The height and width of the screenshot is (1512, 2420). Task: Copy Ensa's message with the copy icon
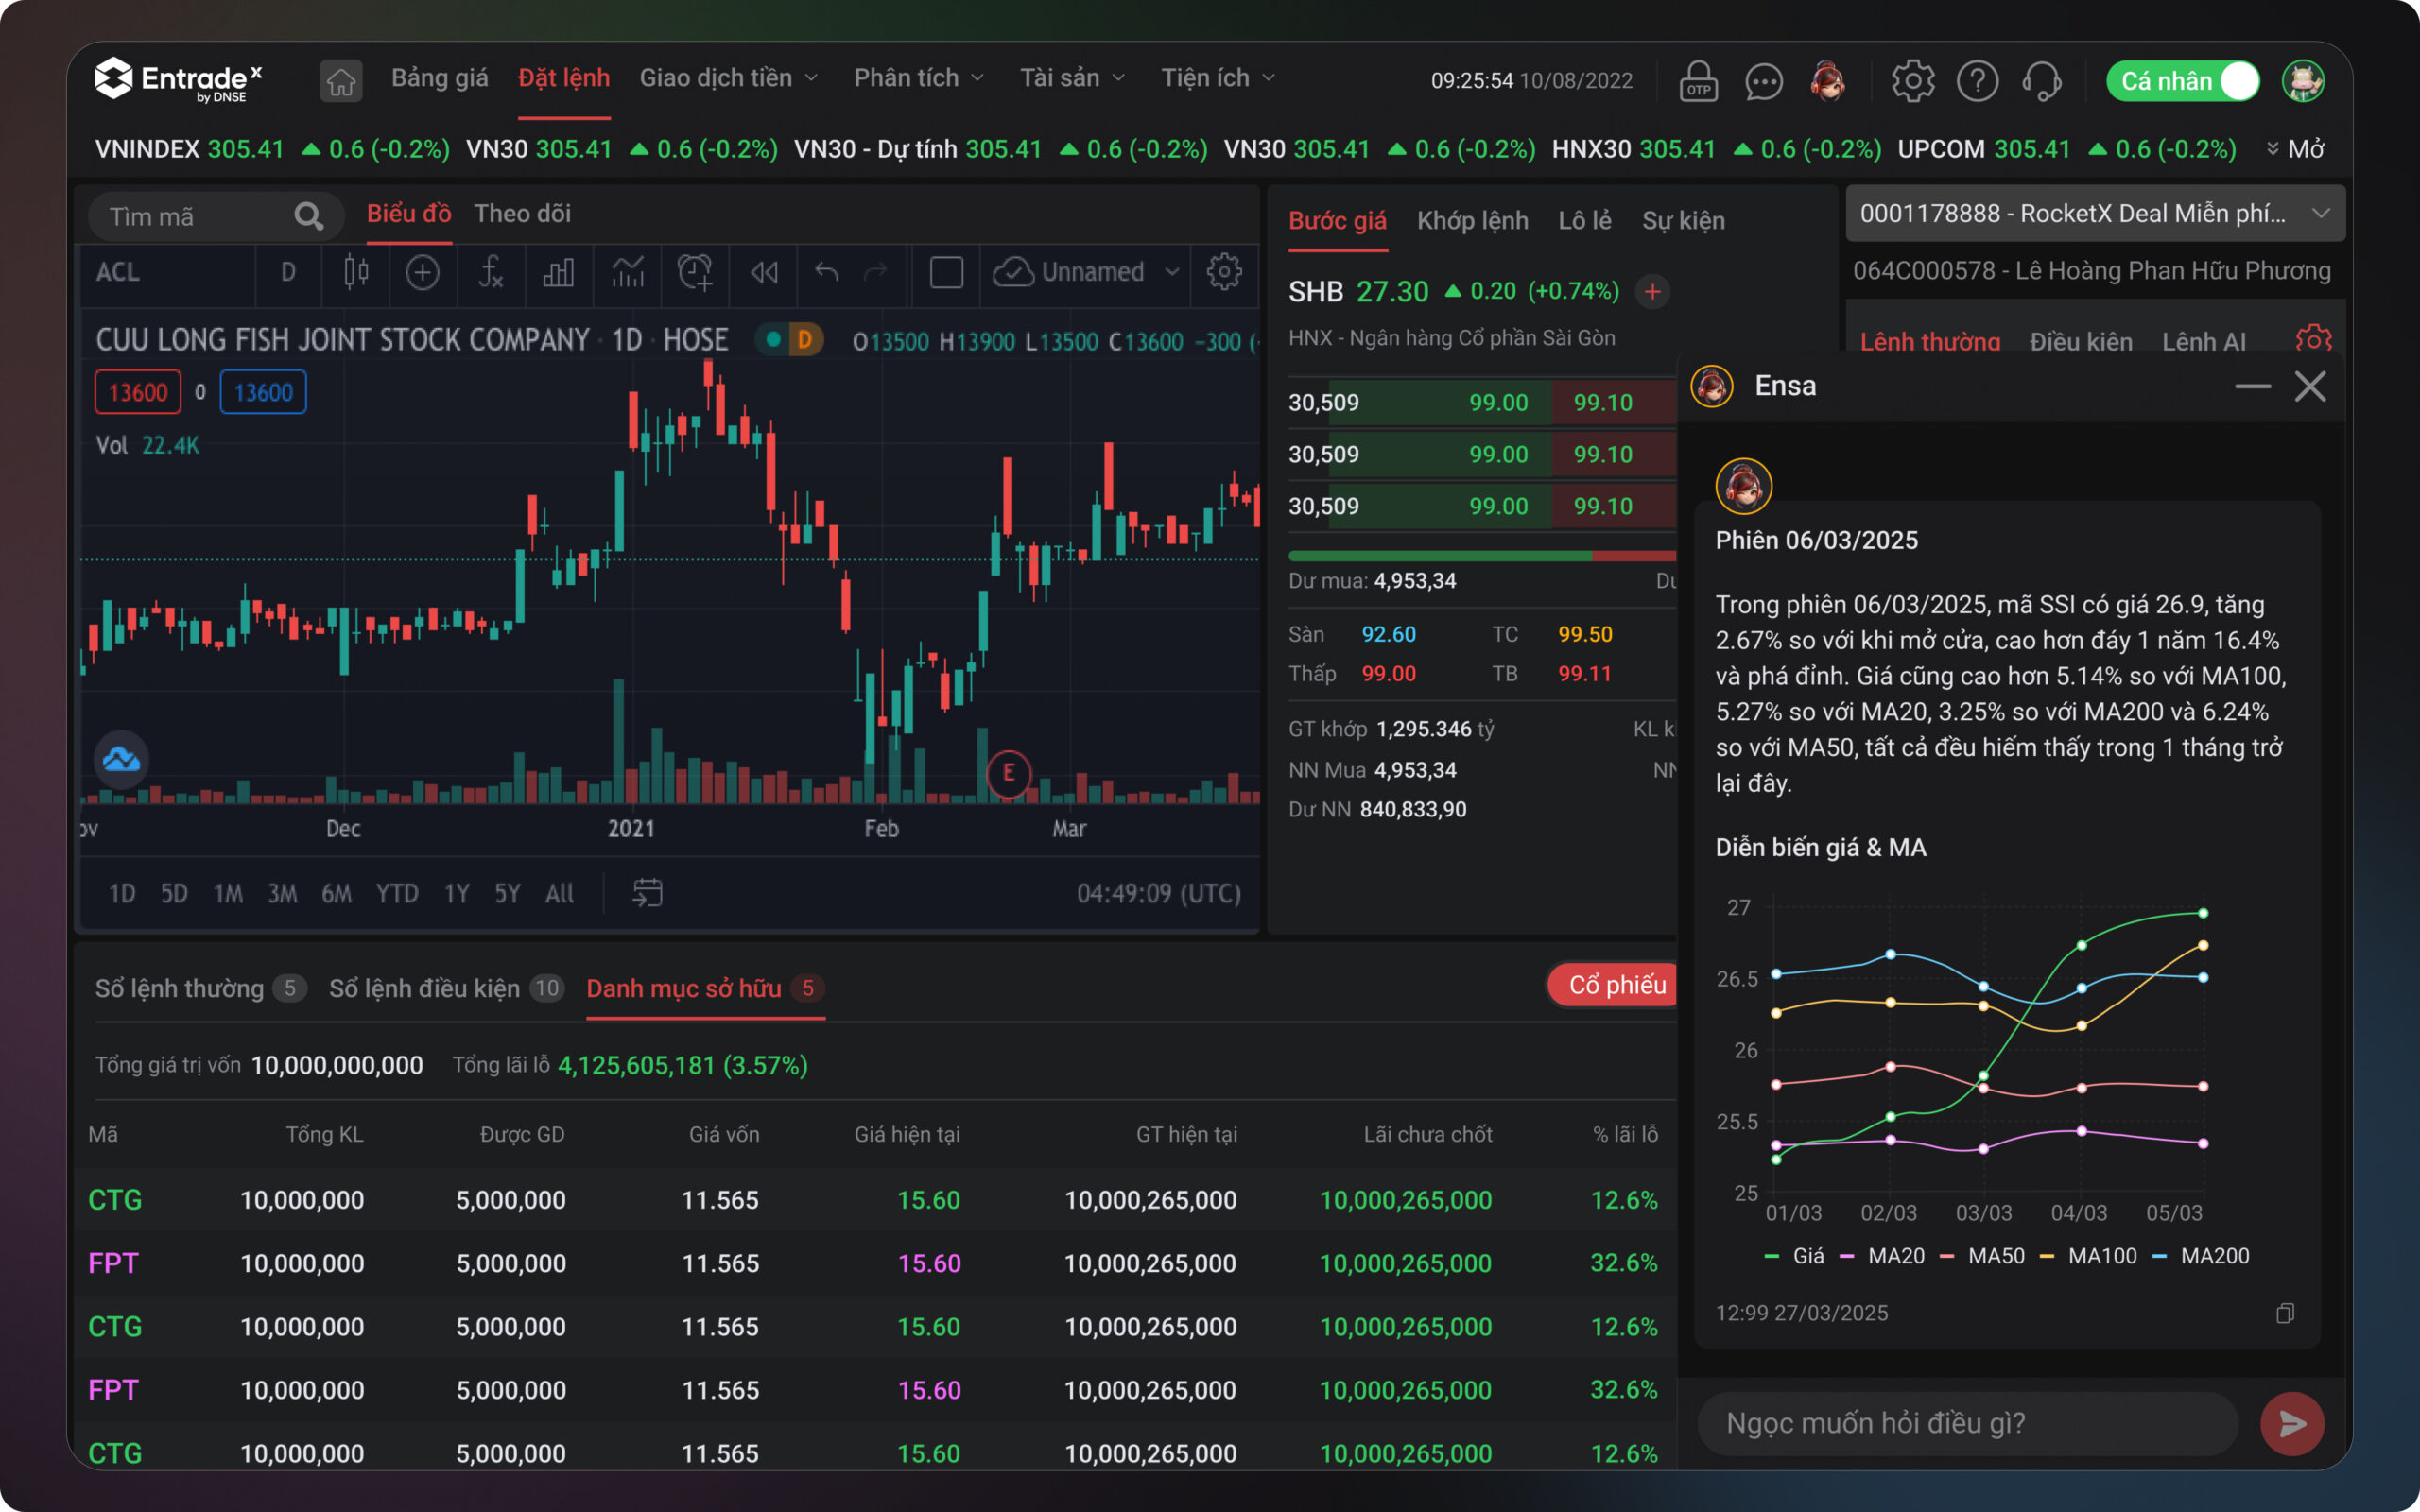[2285, 1313]
